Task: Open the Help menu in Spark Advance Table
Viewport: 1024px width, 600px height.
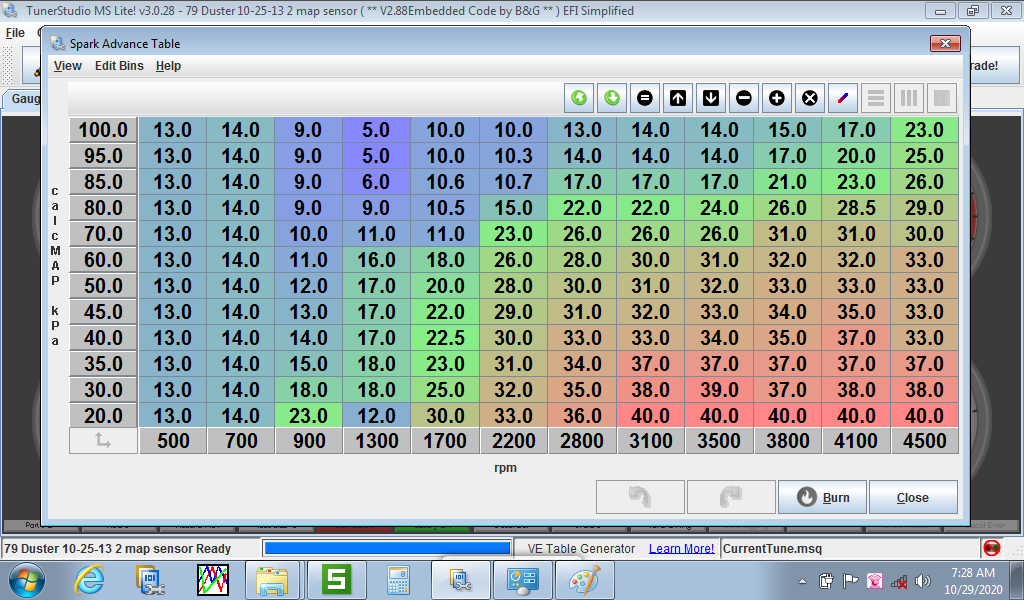Action: [168, 66]
